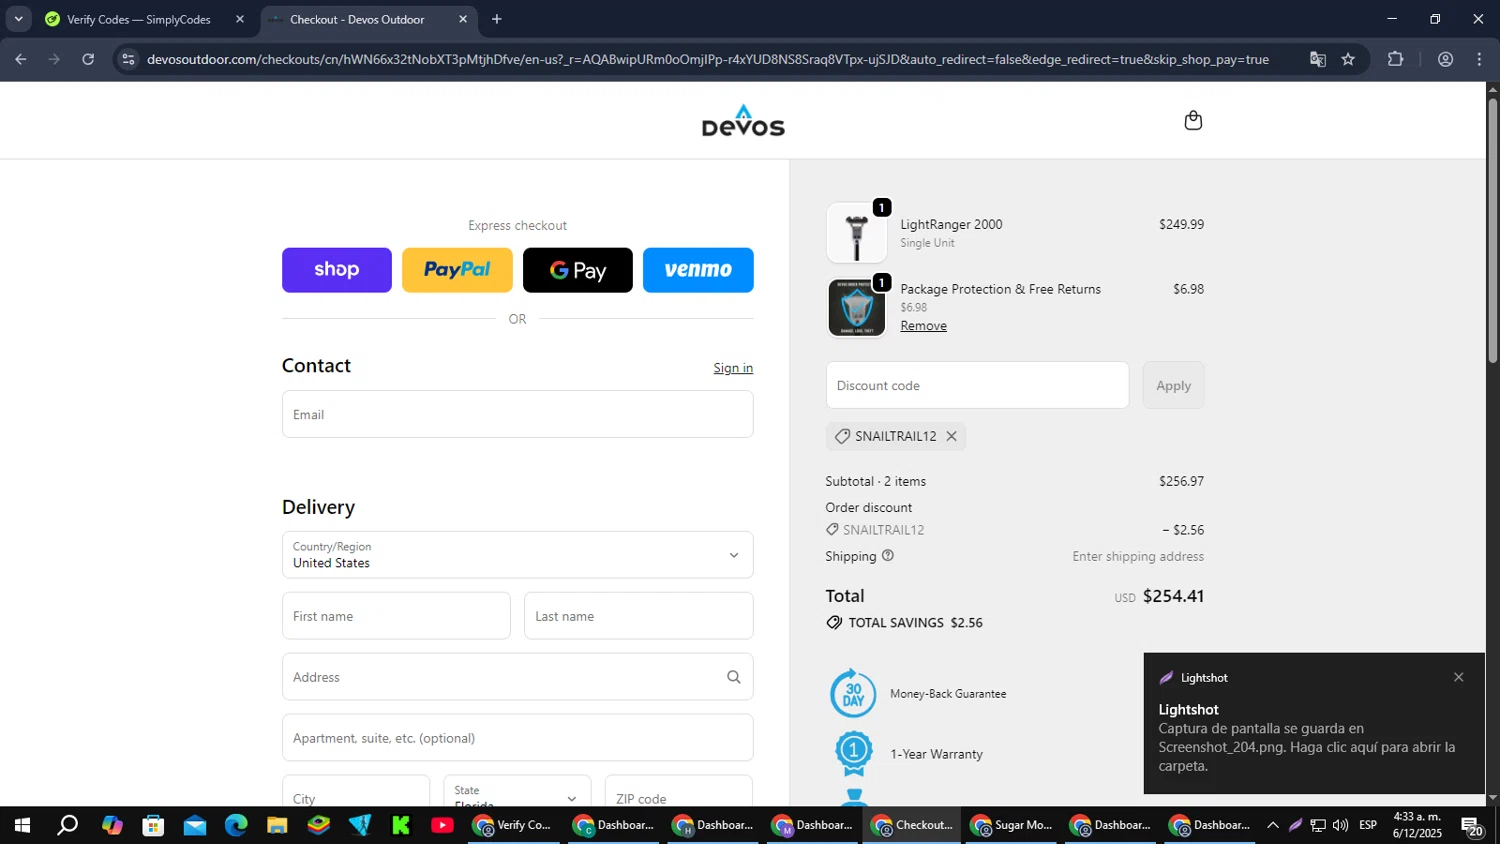Screen dimensions: 1500x844
Task: Go back to the previous page
Action: tap(21, 59)
